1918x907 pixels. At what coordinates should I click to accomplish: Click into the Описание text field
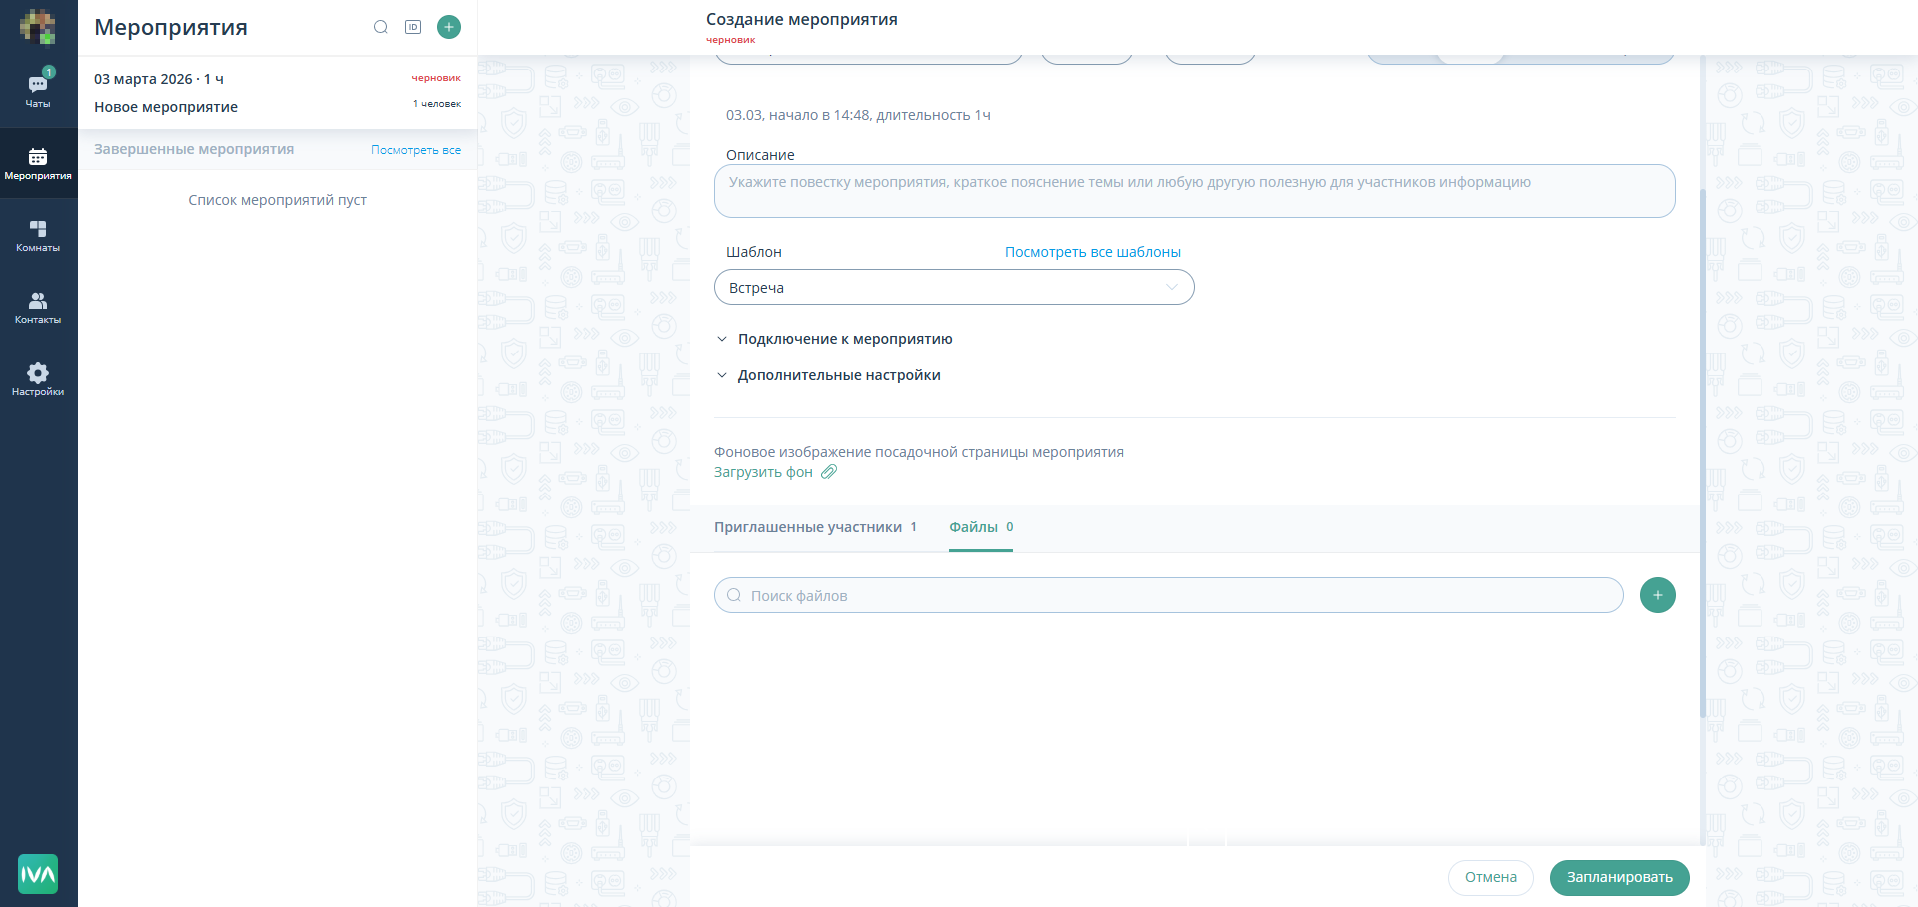1194,191
